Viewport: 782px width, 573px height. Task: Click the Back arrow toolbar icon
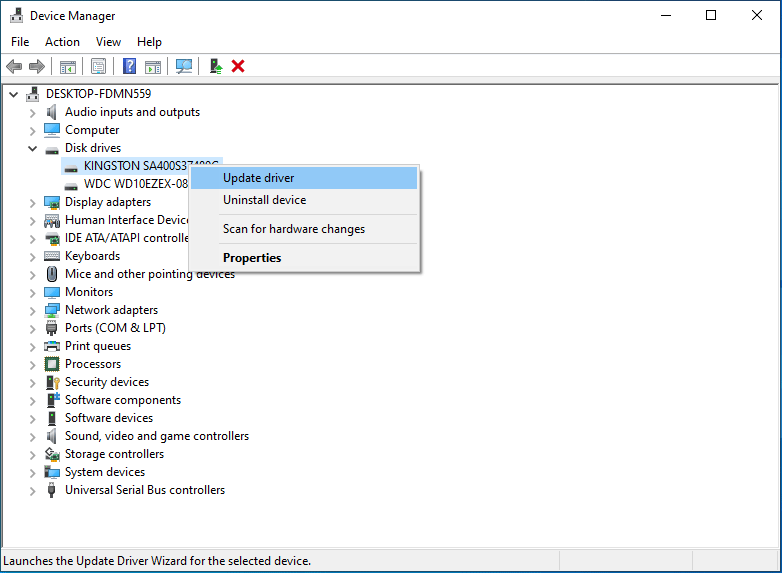tap(14, 66)
